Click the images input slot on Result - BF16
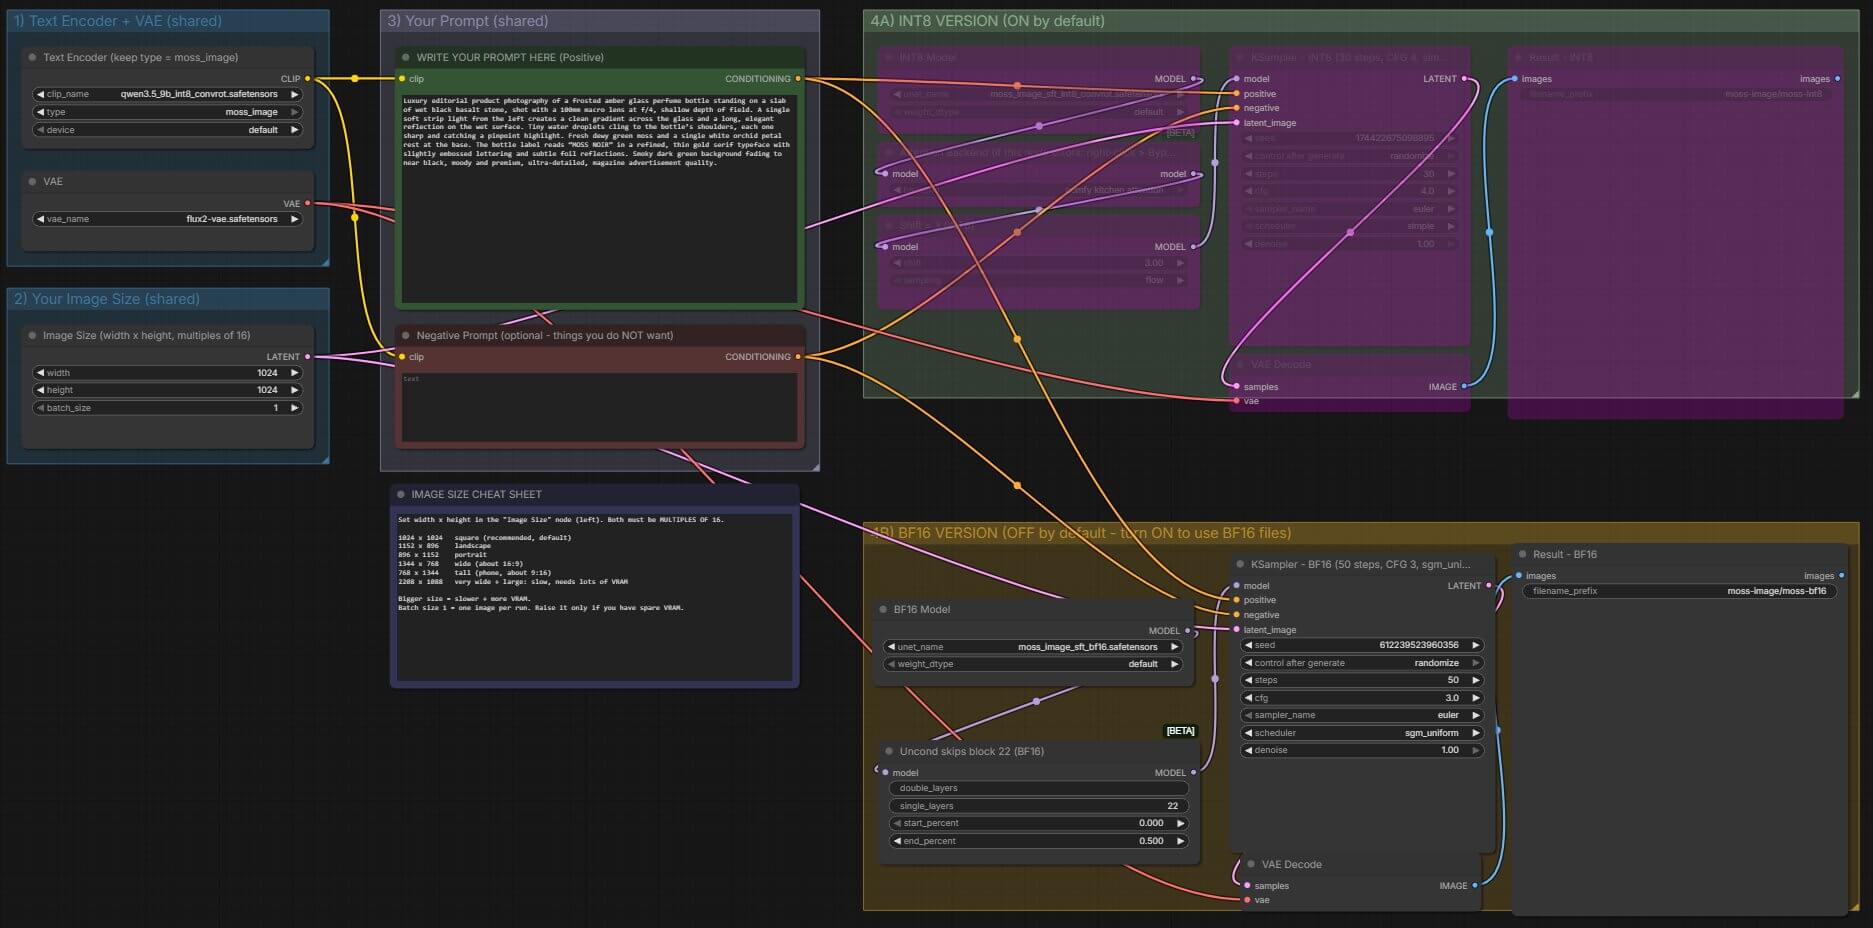 point(1519,575)
